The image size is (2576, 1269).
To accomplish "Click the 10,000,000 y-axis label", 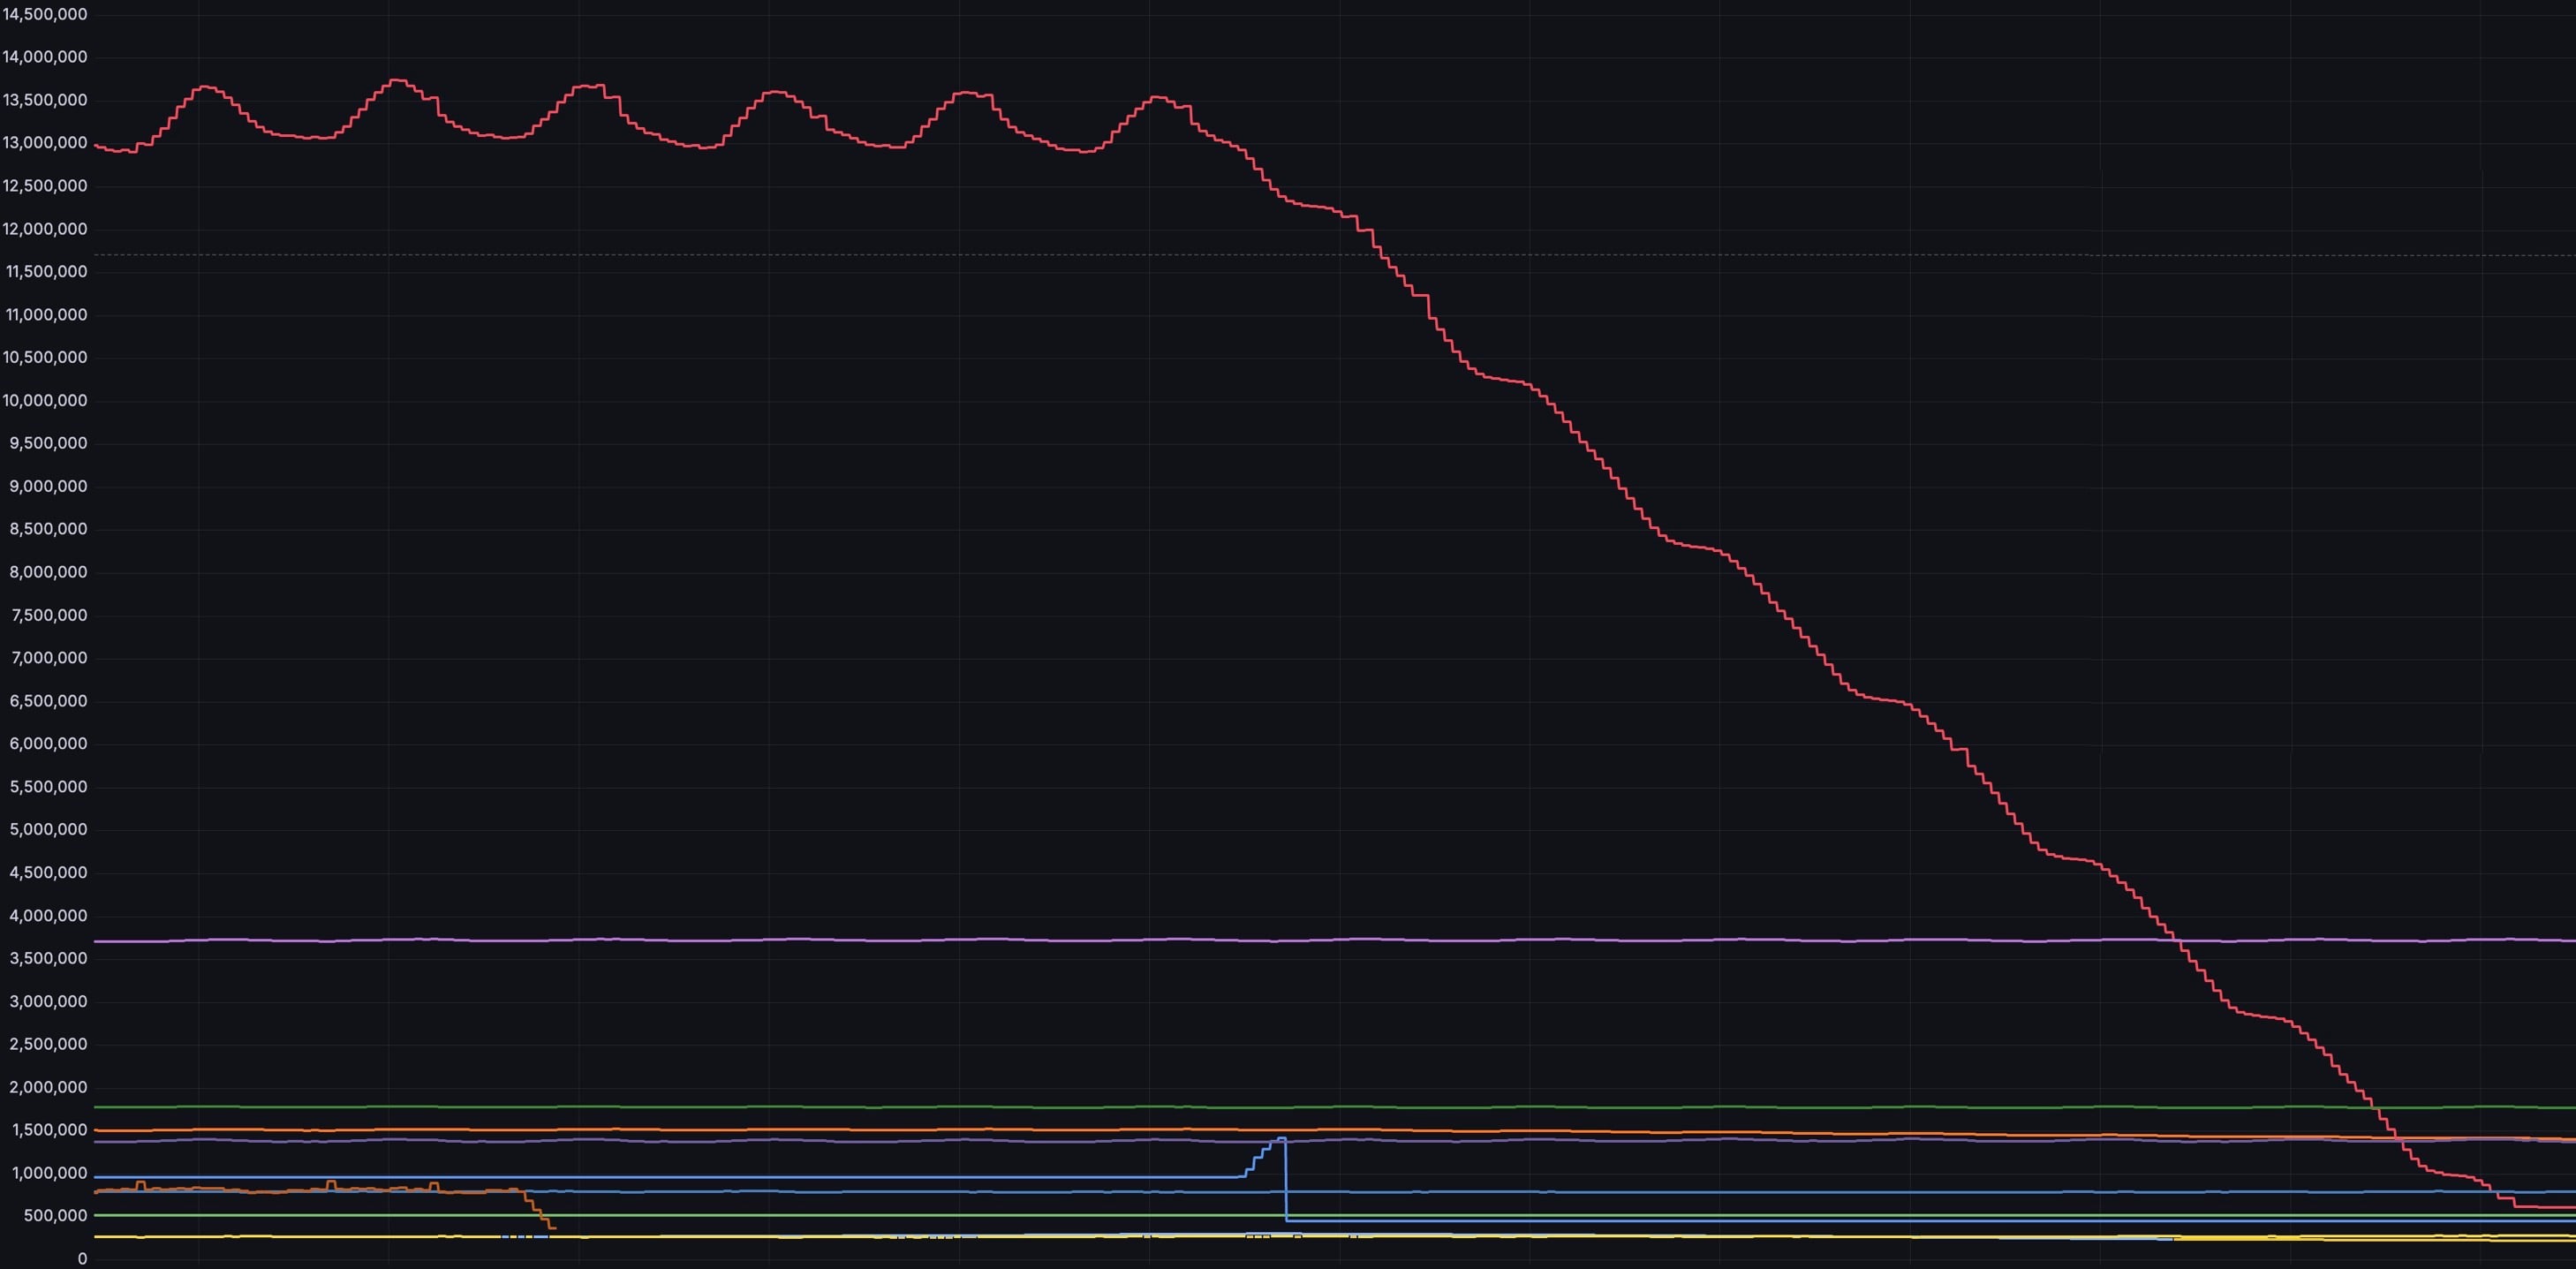I will 45,400.
